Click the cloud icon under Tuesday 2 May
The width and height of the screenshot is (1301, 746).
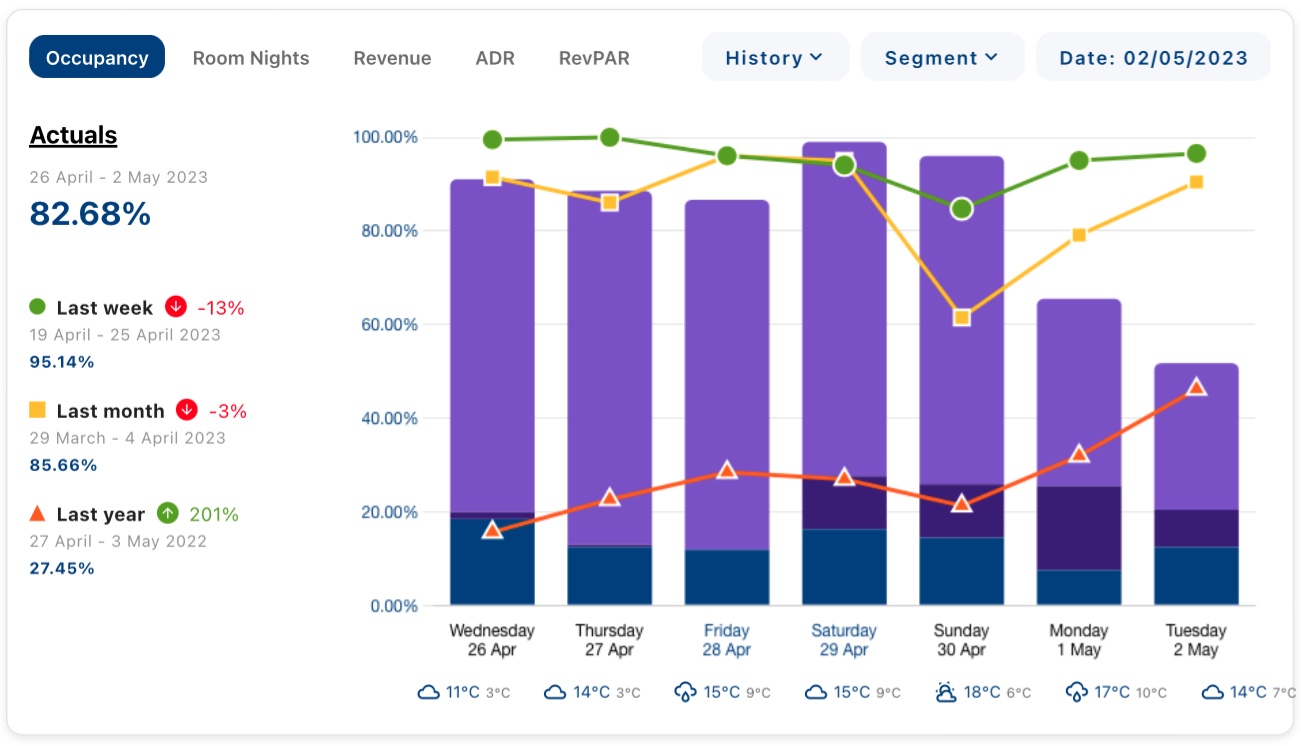point(1213,692)
